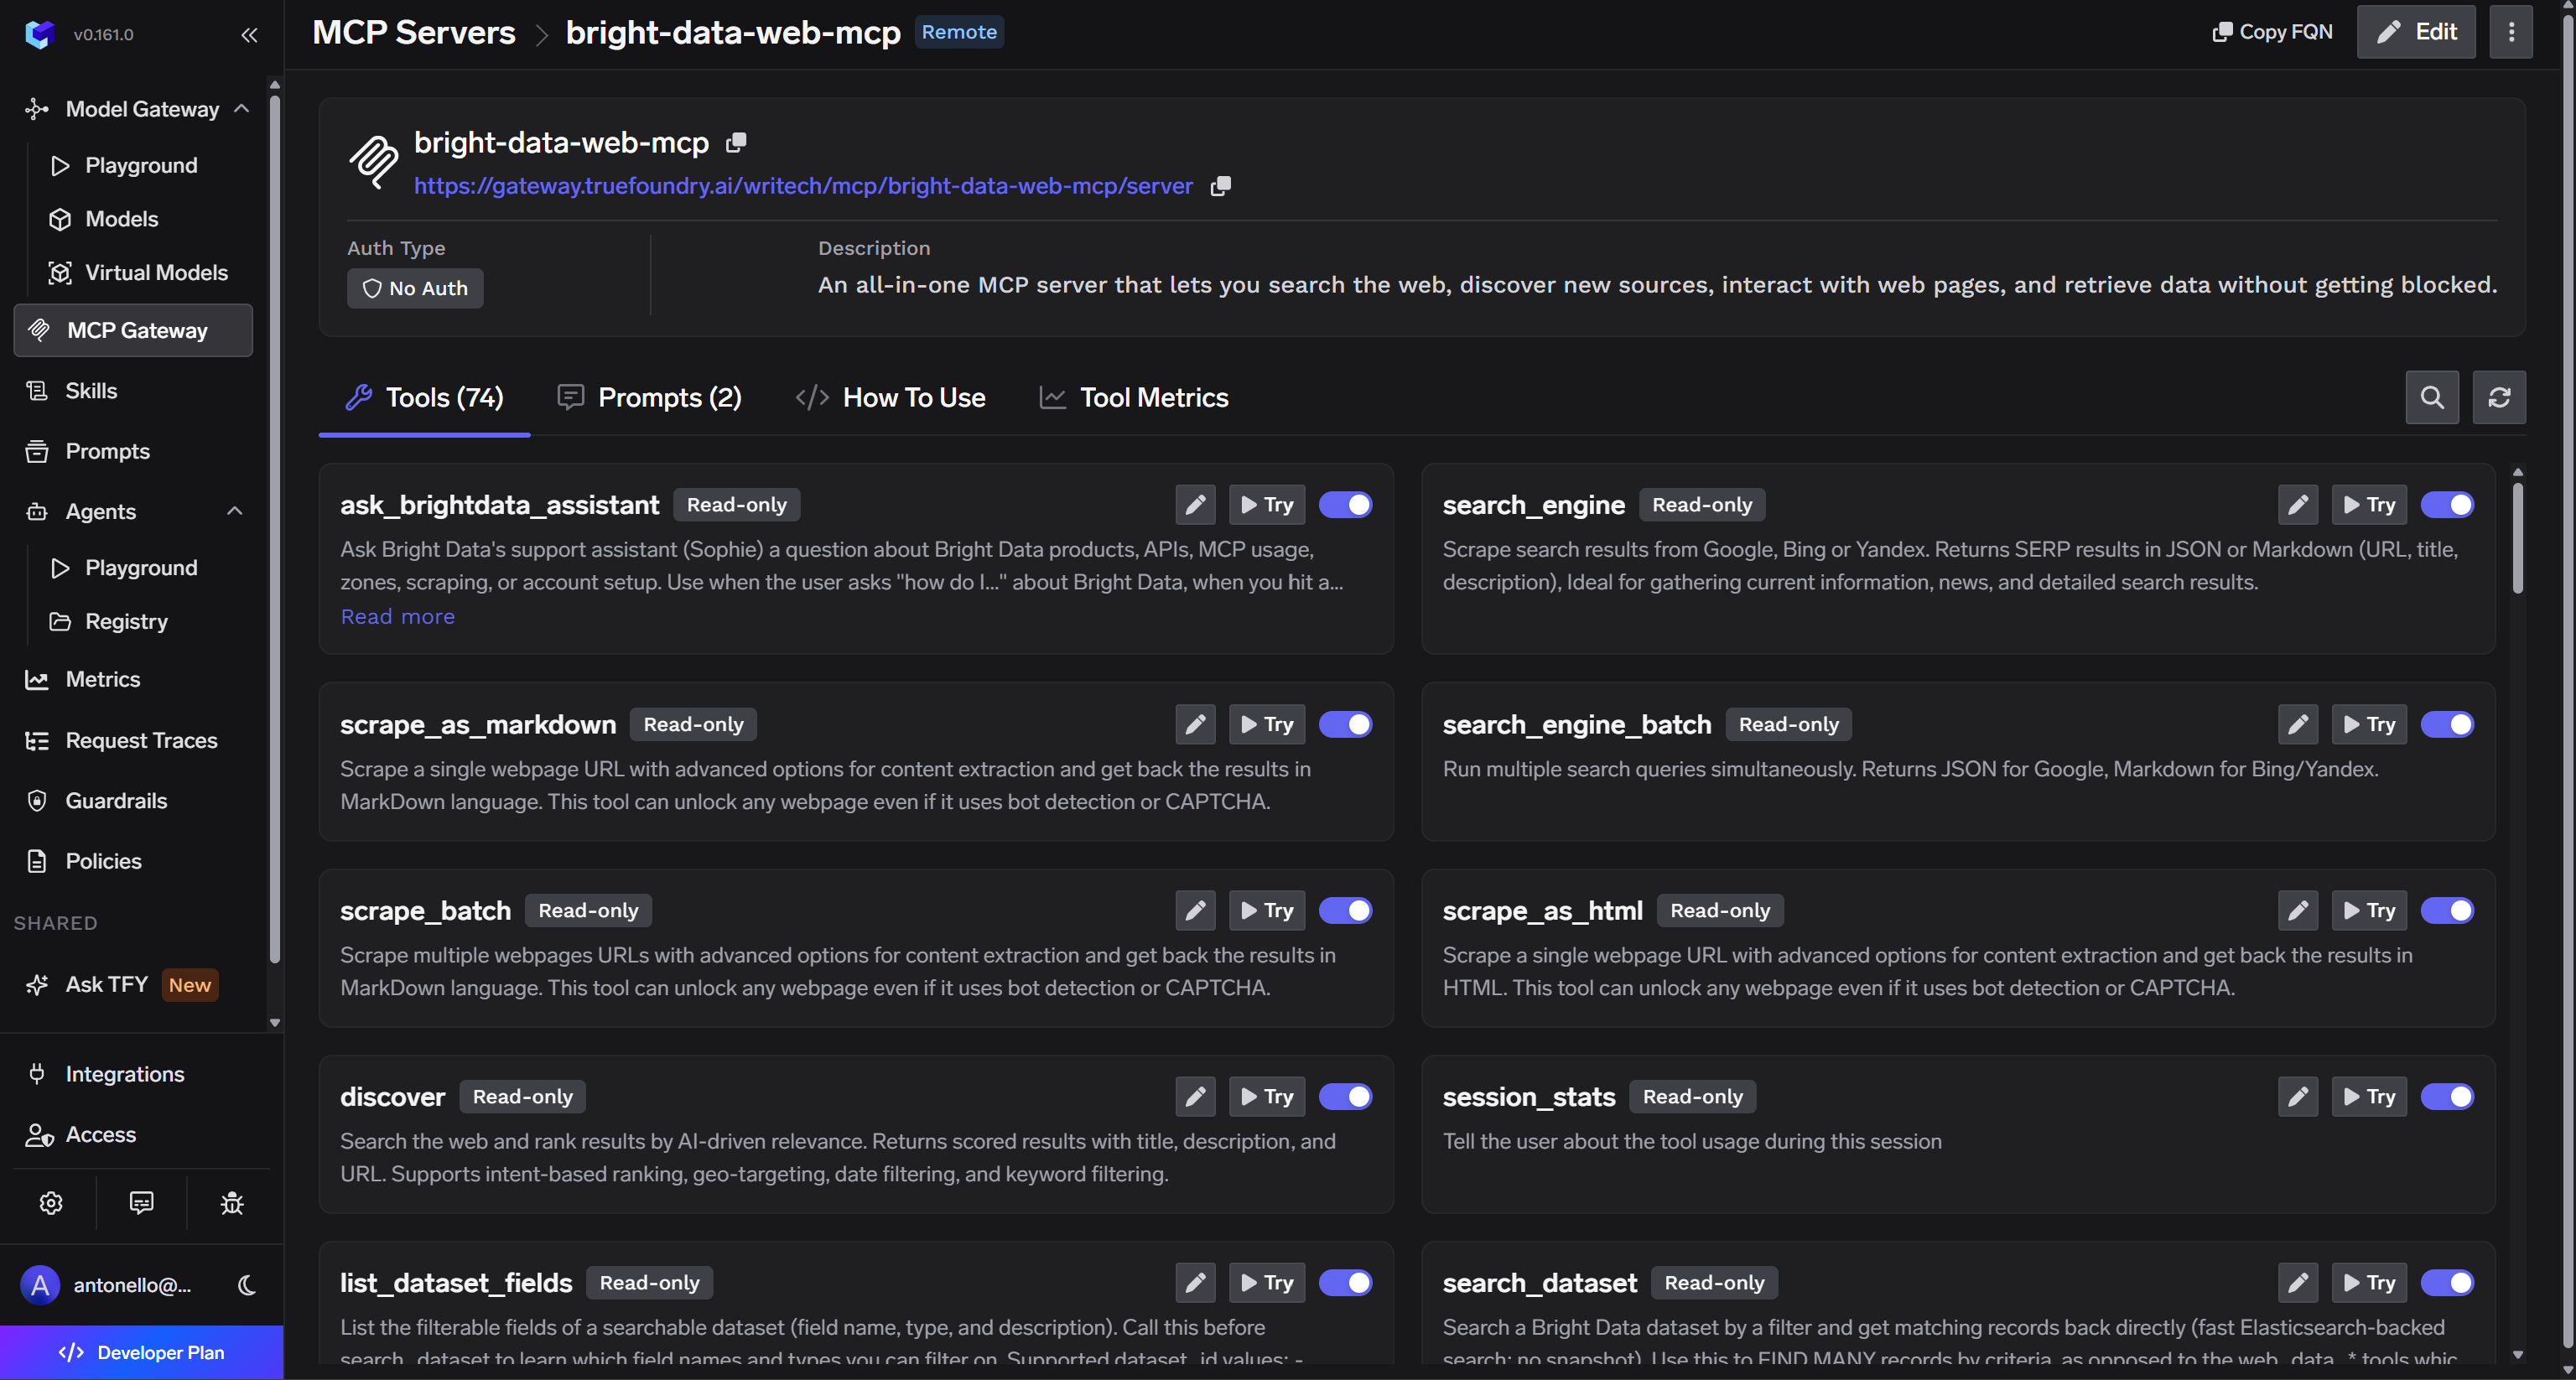Click Copy FQN
This screenshot has width=2576, height=1380.
(2272, 32)
